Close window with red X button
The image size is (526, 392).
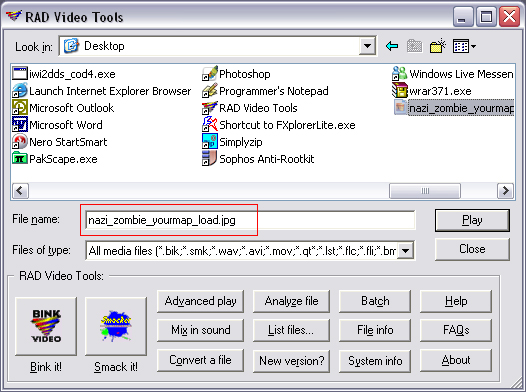pyautogui.click(x=509, y=17)
